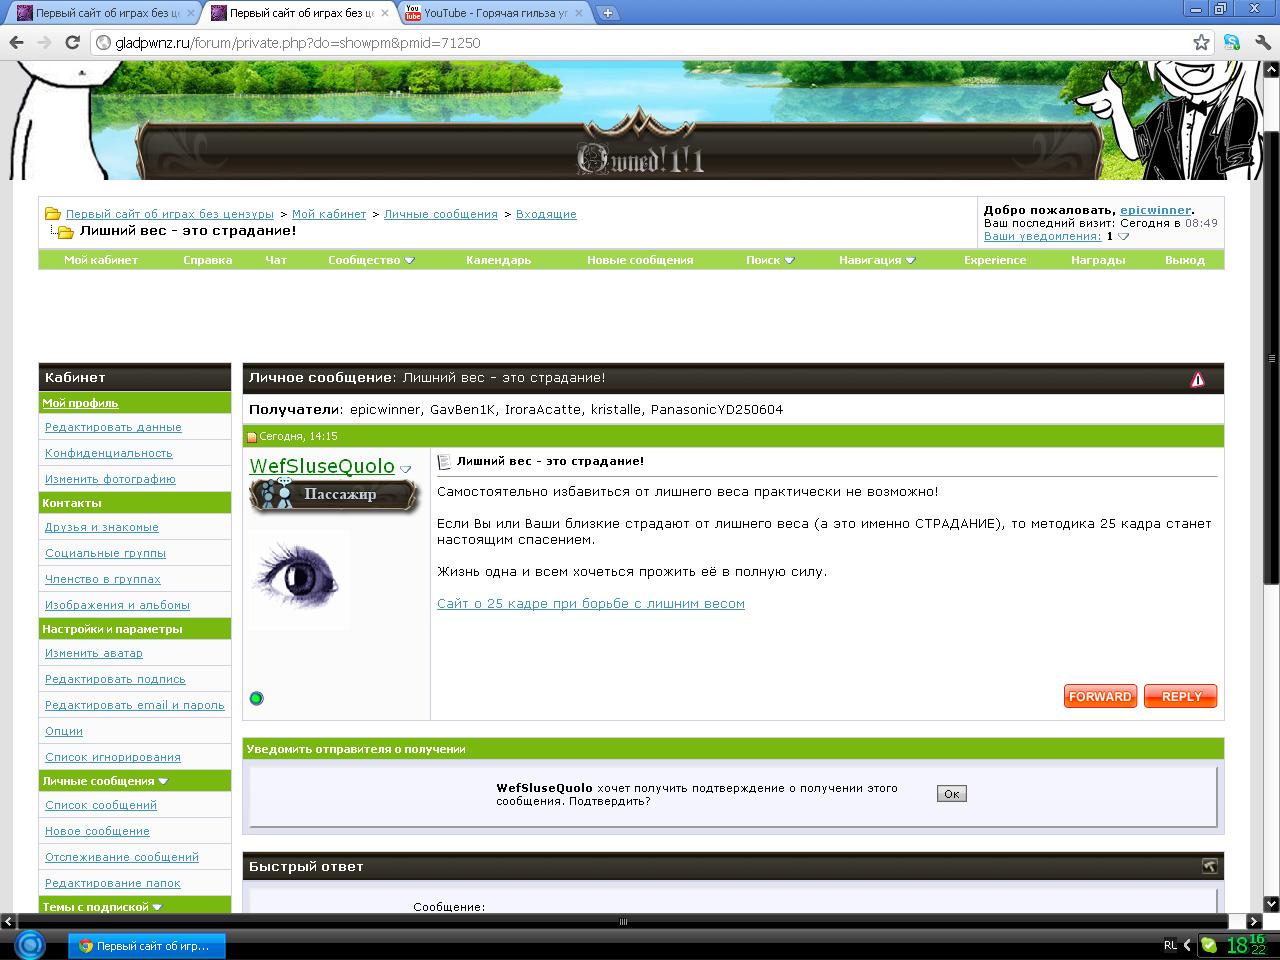Open the Skype extension icon
Image resolution: width=1280 pixels, height=960 pixels.
tap(1231, 42)
